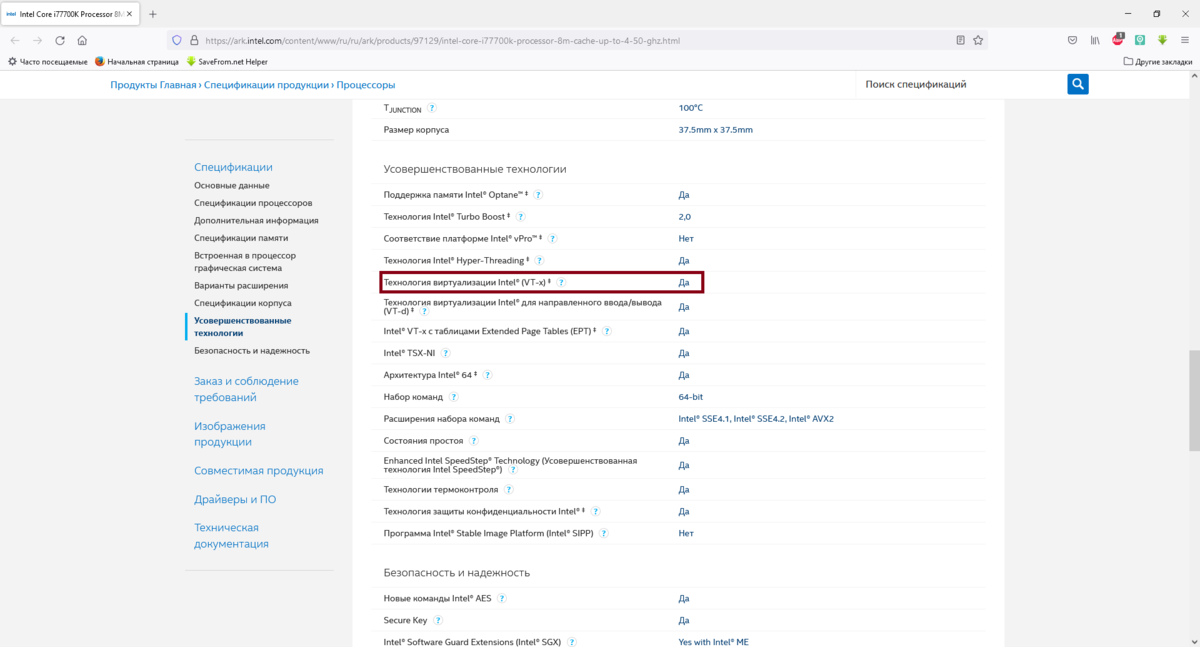Open SaveFrom green arrow extension icon
This screenshot has height=647, width=1200.
[x=1163, y=40]
